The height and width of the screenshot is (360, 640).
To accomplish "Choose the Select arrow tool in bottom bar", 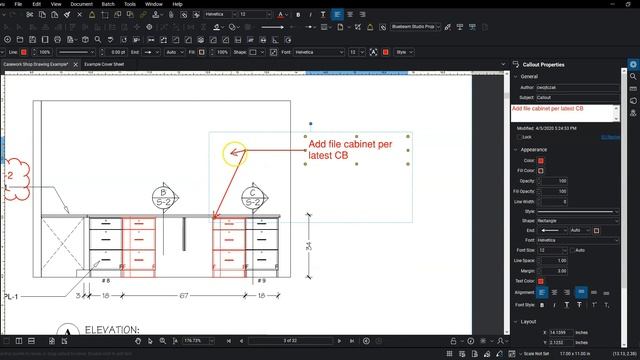I will [x=150, y=341].
